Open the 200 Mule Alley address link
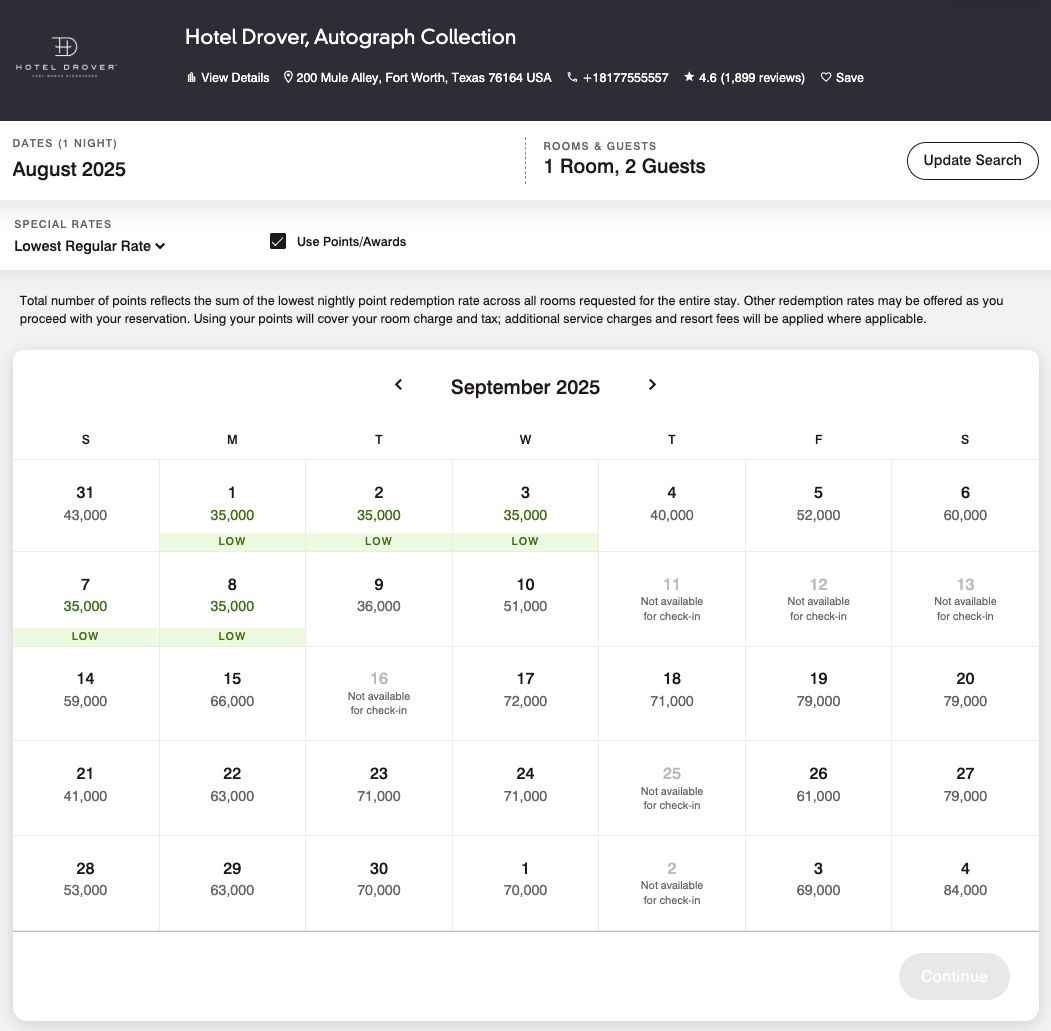 tap(424, 78)
